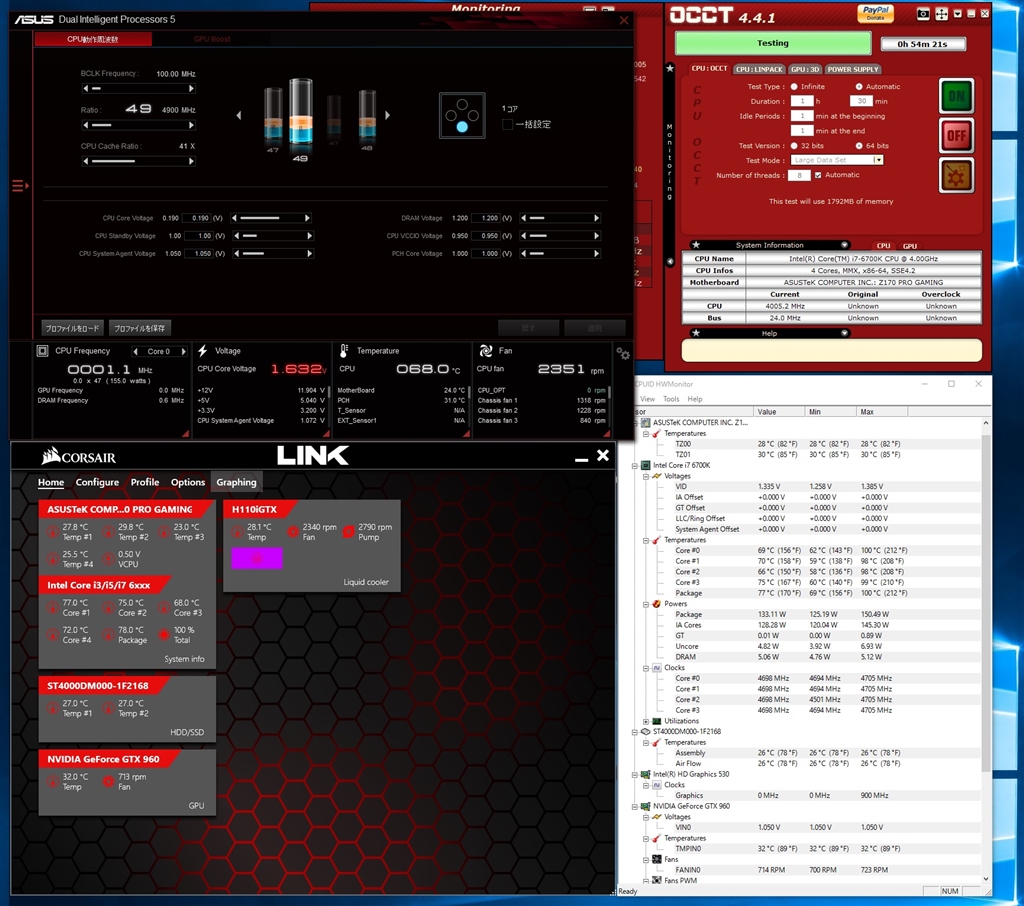The height and width of the screenshot is (906, 1024).
Task: Click the CPU Frequency chip icon
Action: (42, 351)
